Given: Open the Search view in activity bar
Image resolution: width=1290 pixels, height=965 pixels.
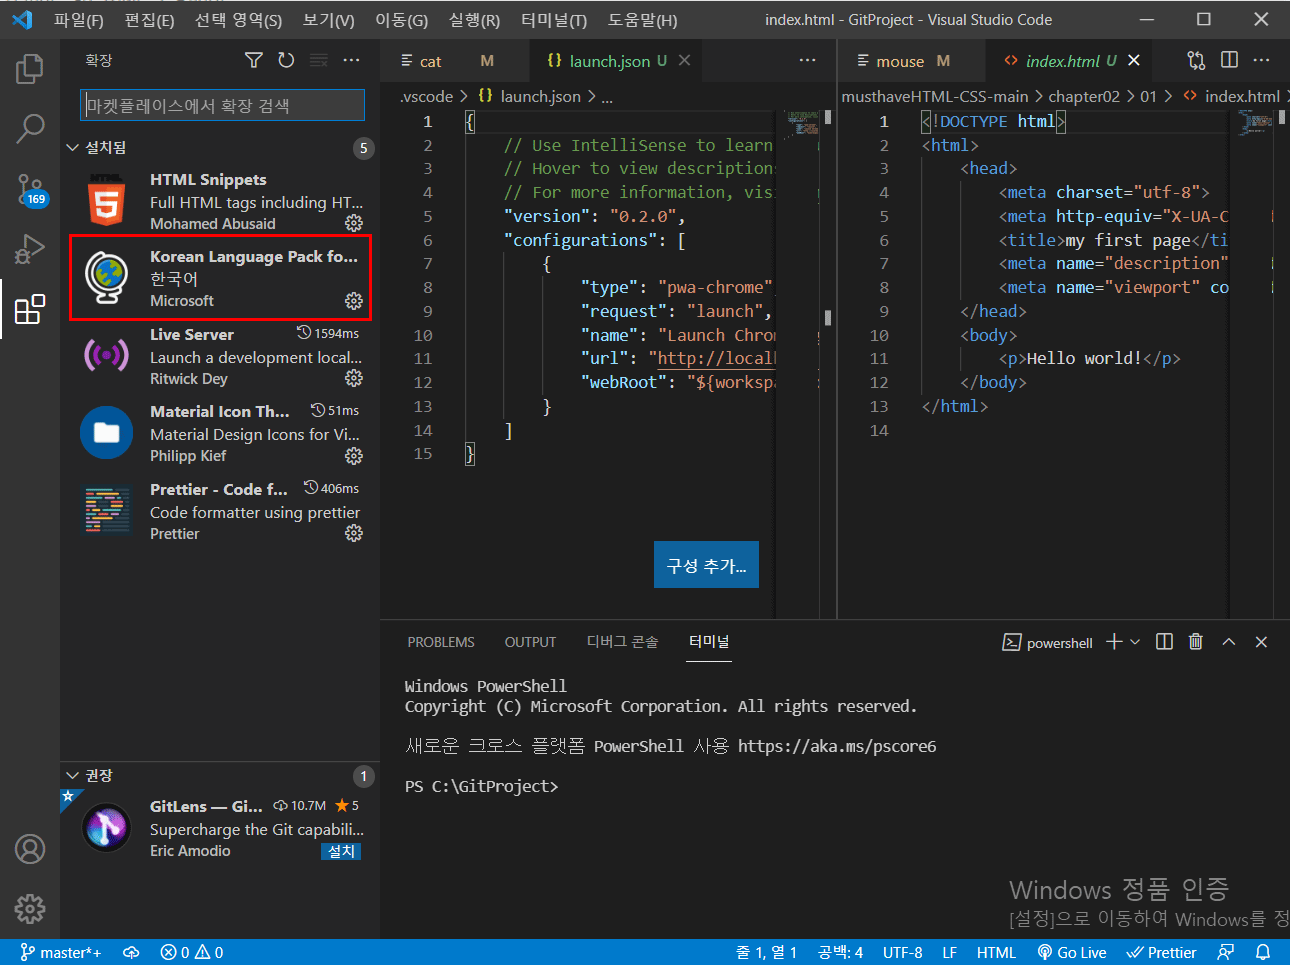Looking at the screenshot, I should [30, 128].
